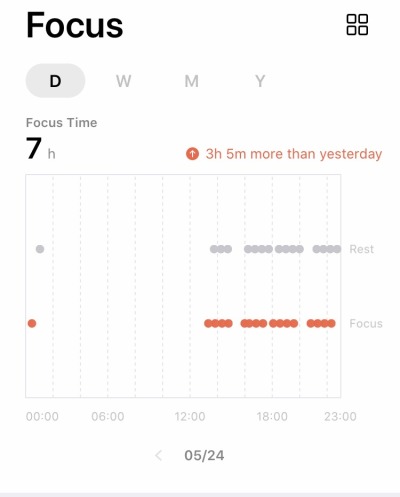The image size is (400, 497).
Task: Switch to the Y yearly tab
Action: pyautogui.click(x=260, y=81)
